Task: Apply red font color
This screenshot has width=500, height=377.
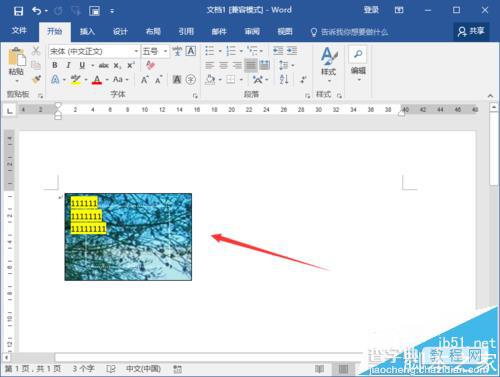Action: coord(97,80)
